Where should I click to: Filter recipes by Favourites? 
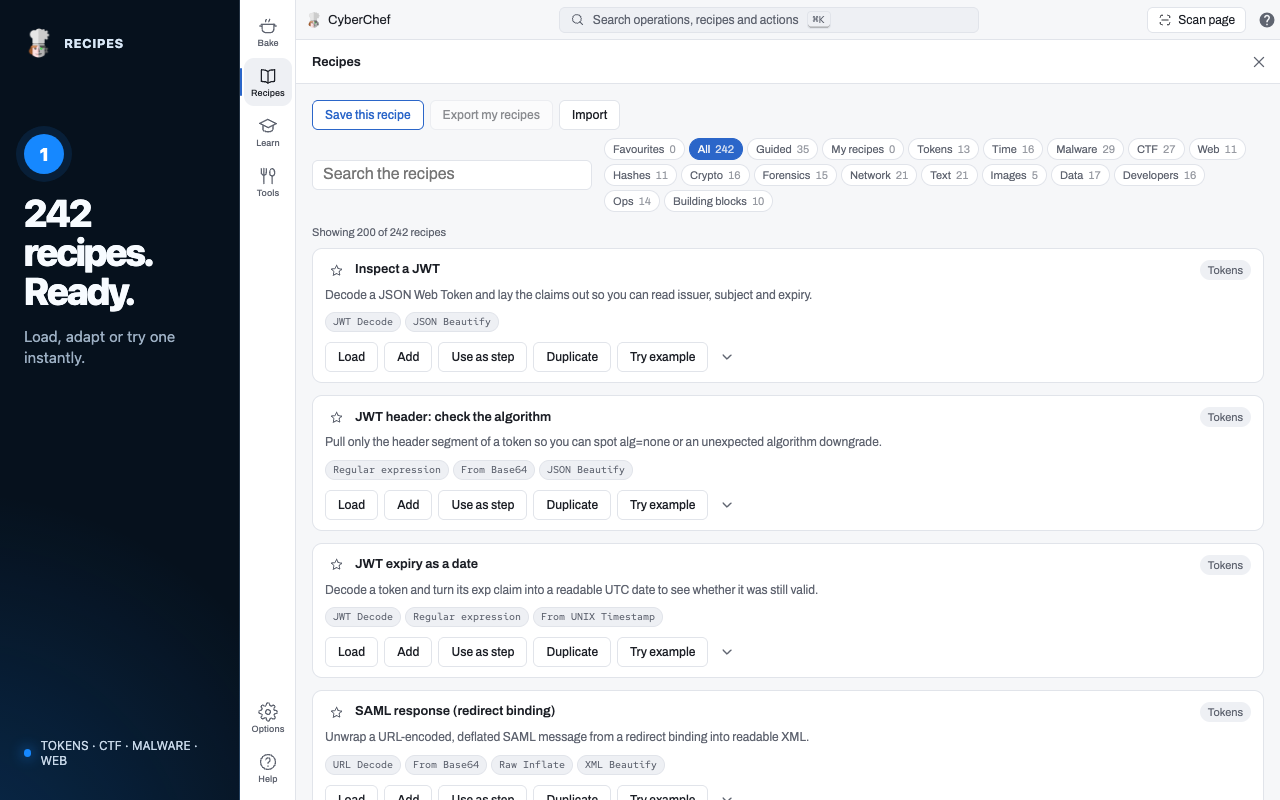644,149
